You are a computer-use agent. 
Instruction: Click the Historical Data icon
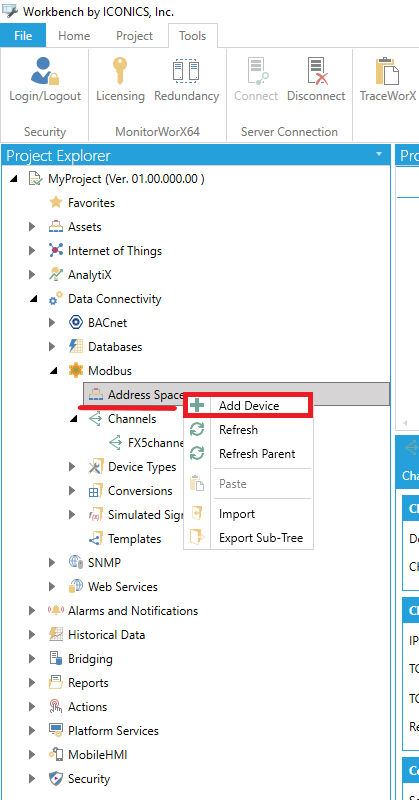55,634
